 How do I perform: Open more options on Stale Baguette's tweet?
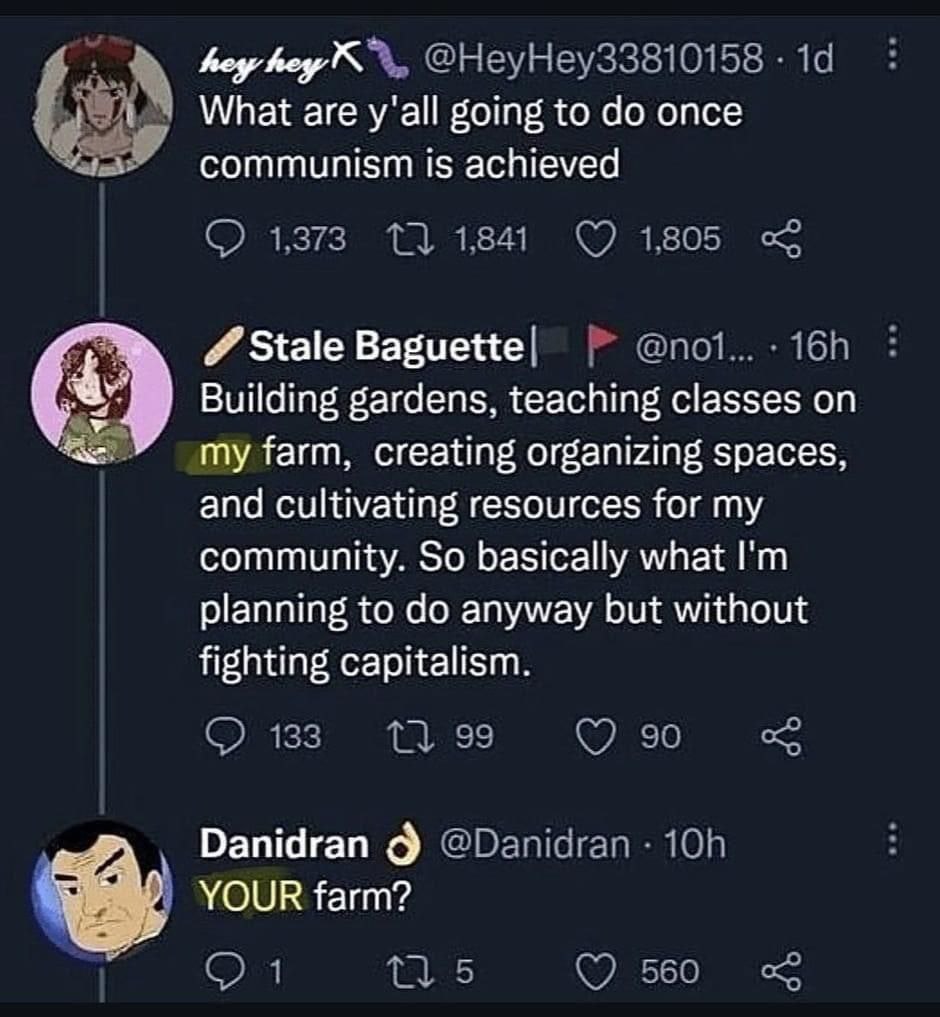pyautogui.click(x=895, y=346)
